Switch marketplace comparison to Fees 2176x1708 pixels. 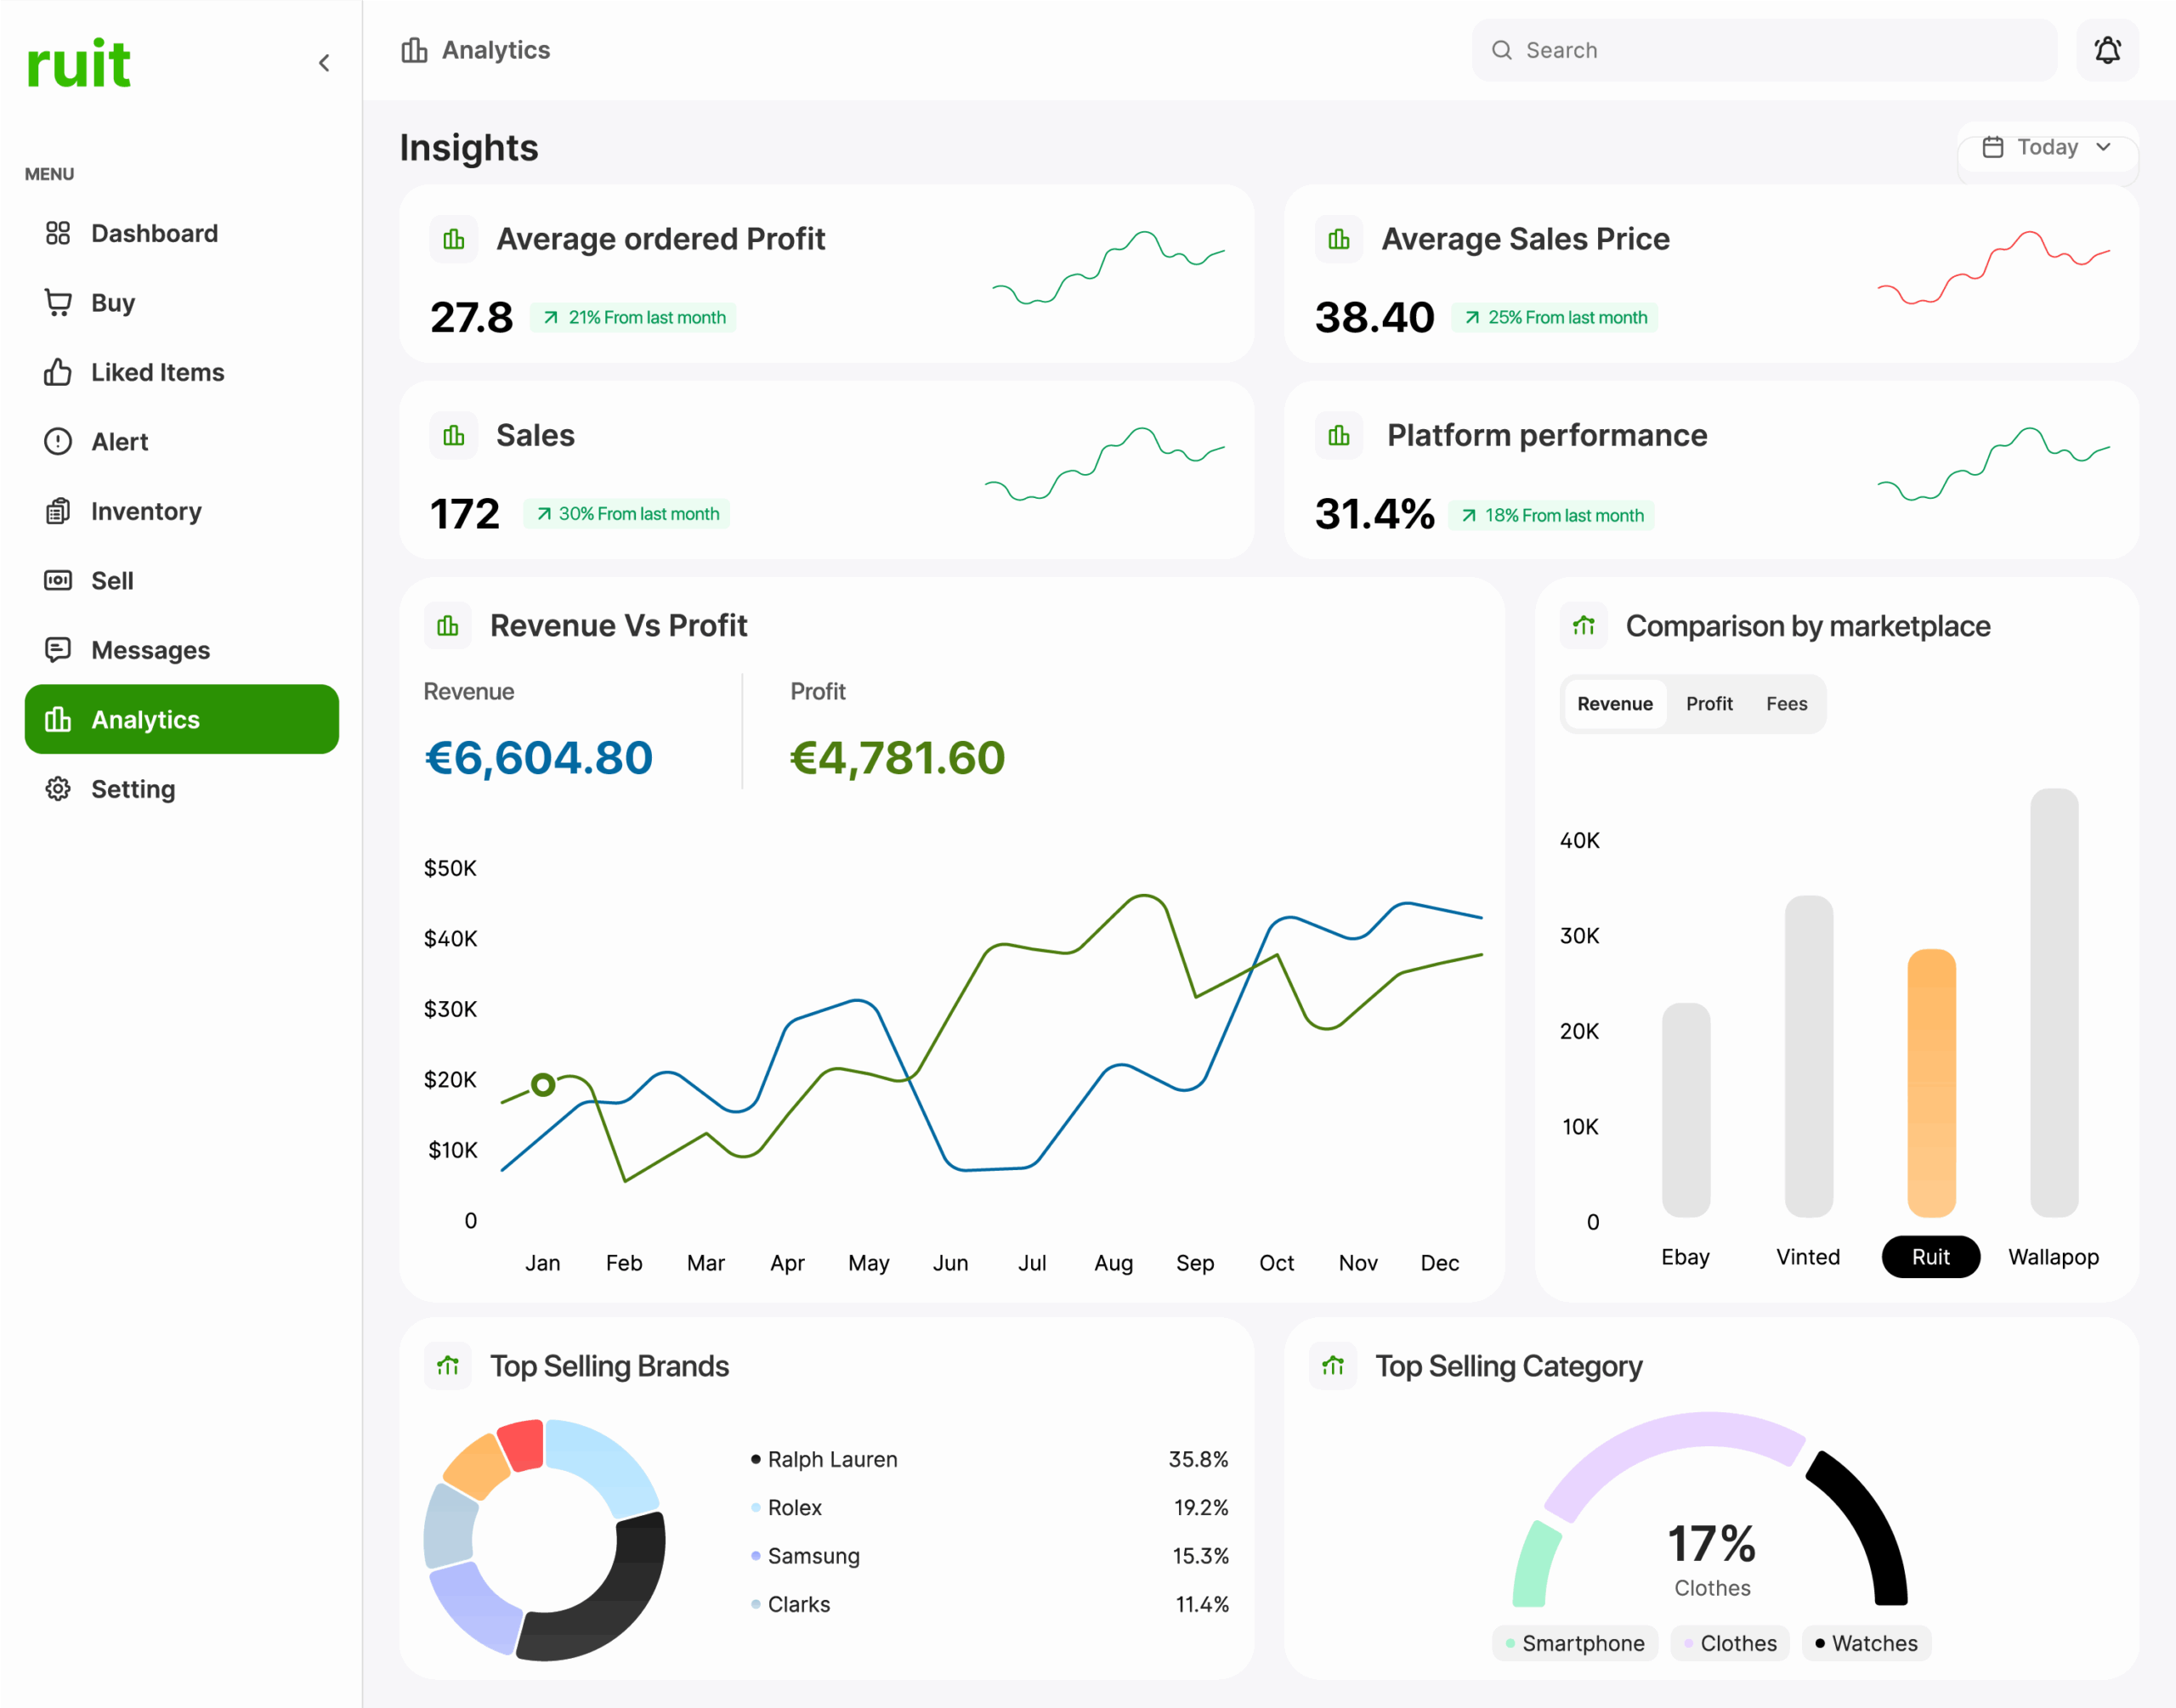(x=1786, y=703)
